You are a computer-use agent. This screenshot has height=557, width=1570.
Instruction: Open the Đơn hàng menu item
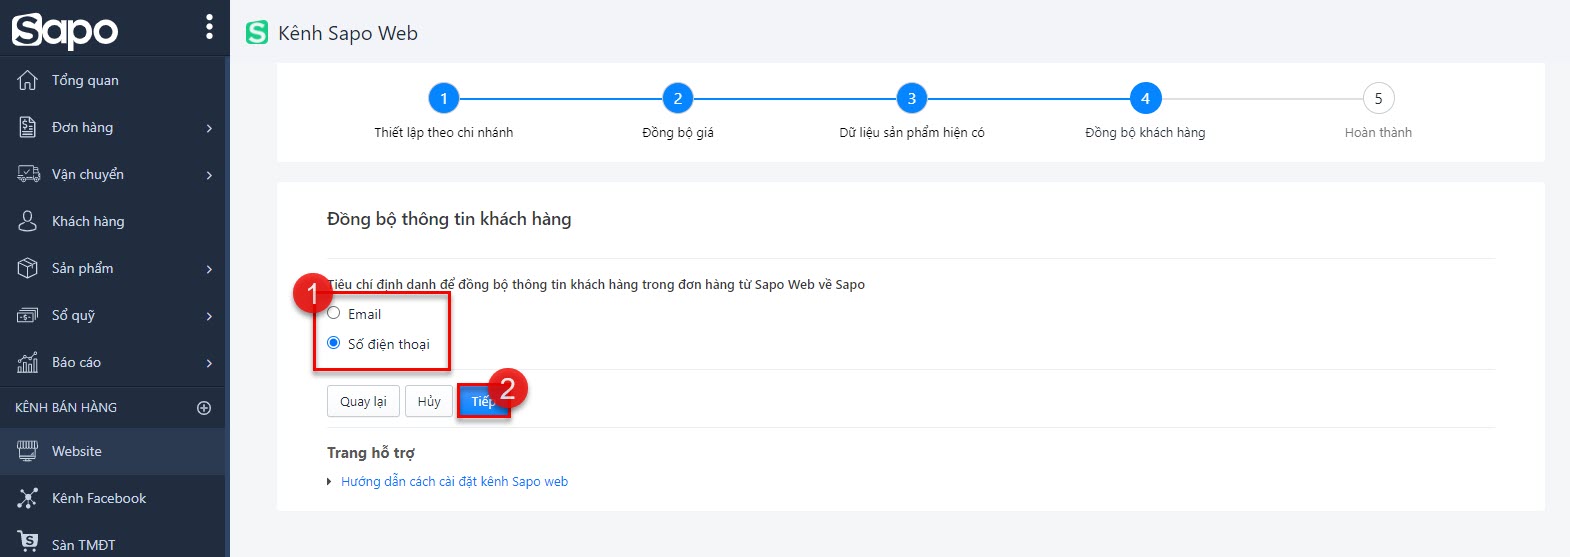(113, 127)
